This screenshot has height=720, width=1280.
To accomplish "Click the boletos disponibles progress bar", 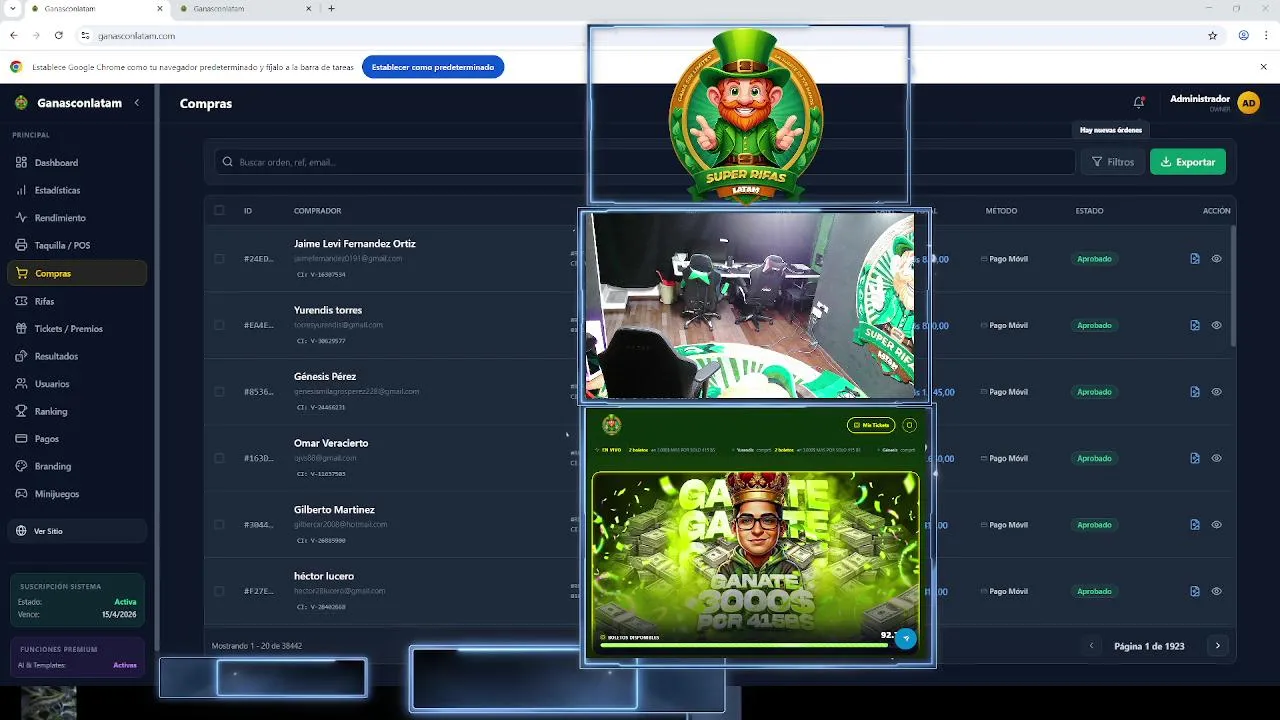I will pyautogui.click(x=744, y=645).
